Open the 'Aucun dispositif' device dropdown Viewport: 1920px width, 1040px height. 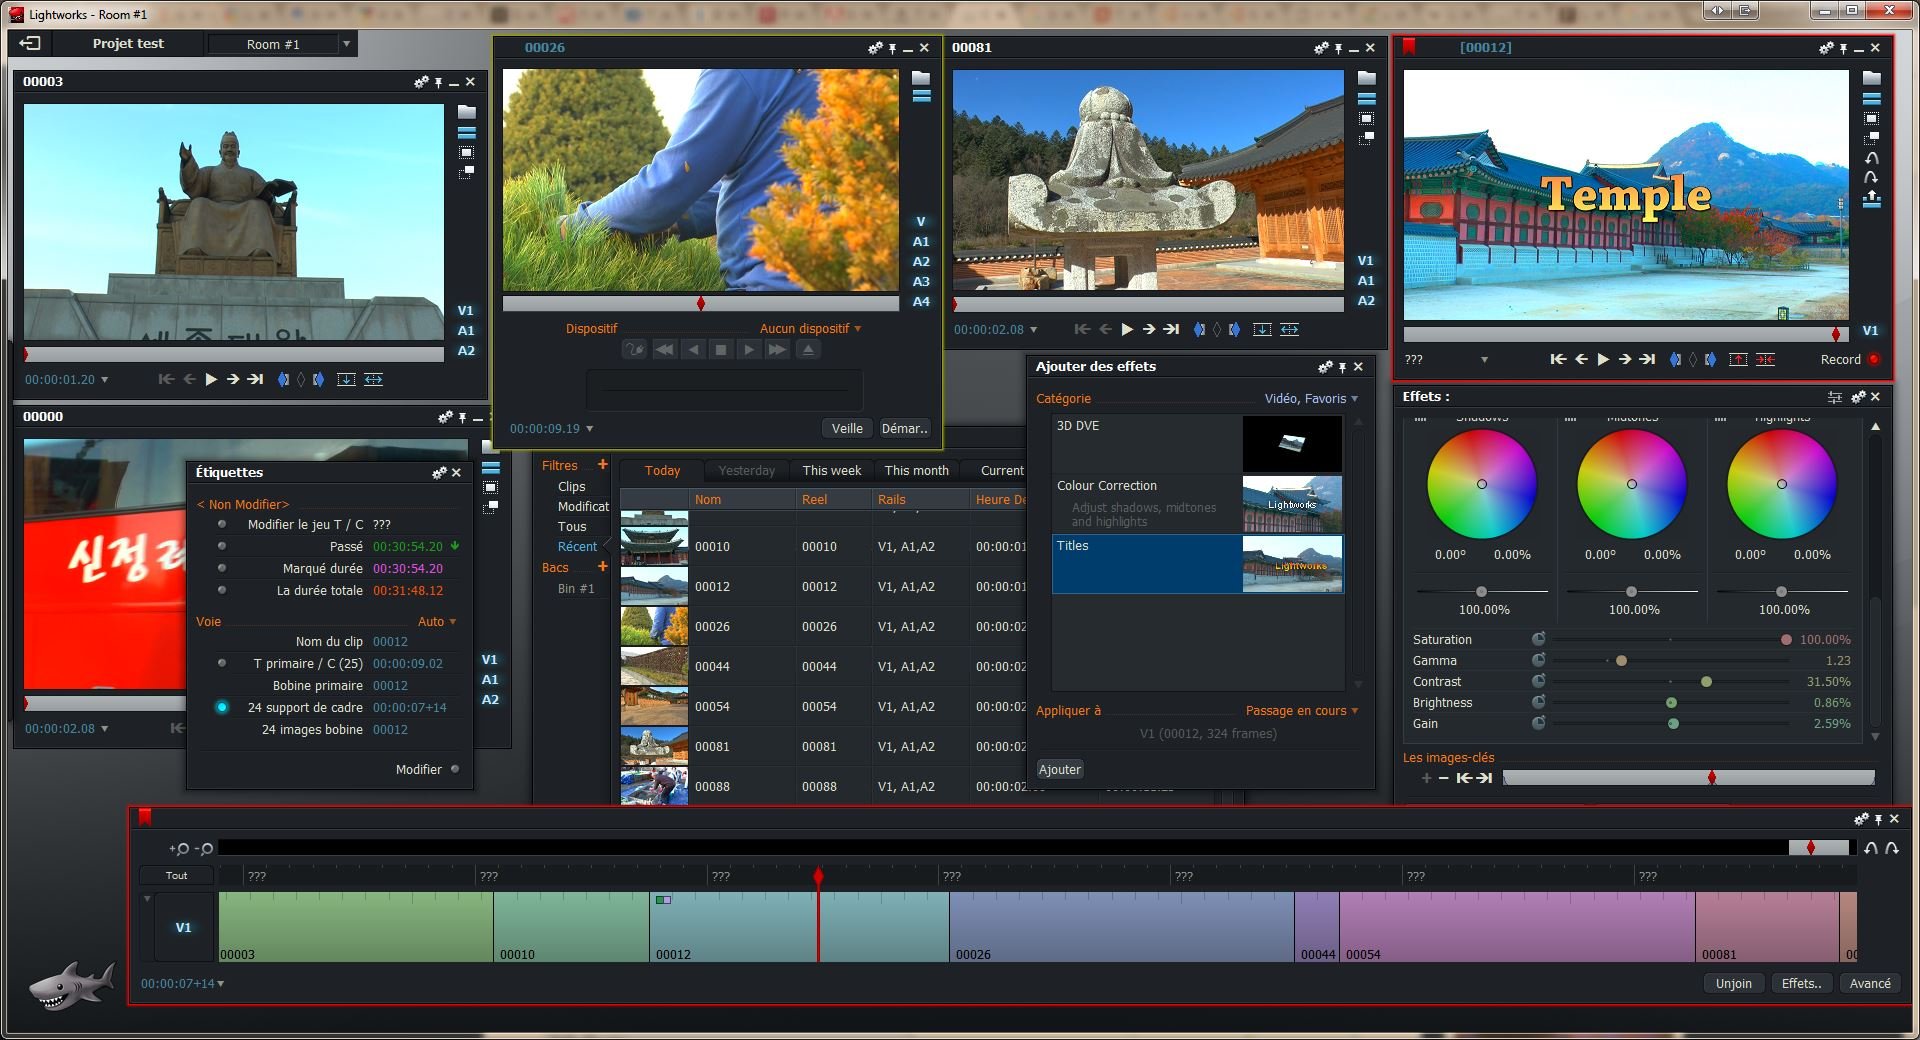tap(810, 328)
